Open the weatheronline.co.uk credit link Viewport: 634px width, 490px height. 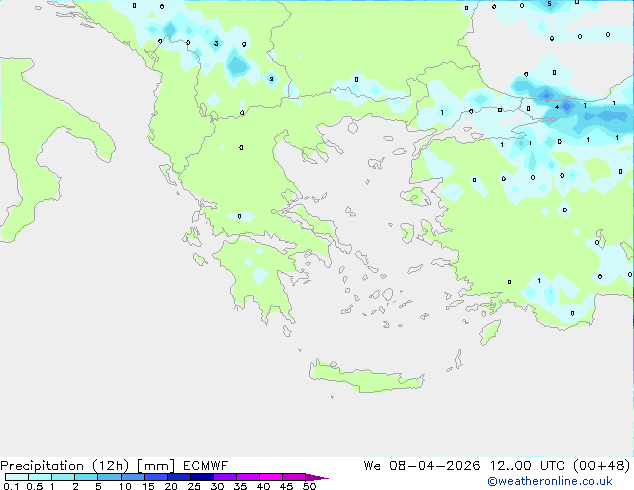549,481
